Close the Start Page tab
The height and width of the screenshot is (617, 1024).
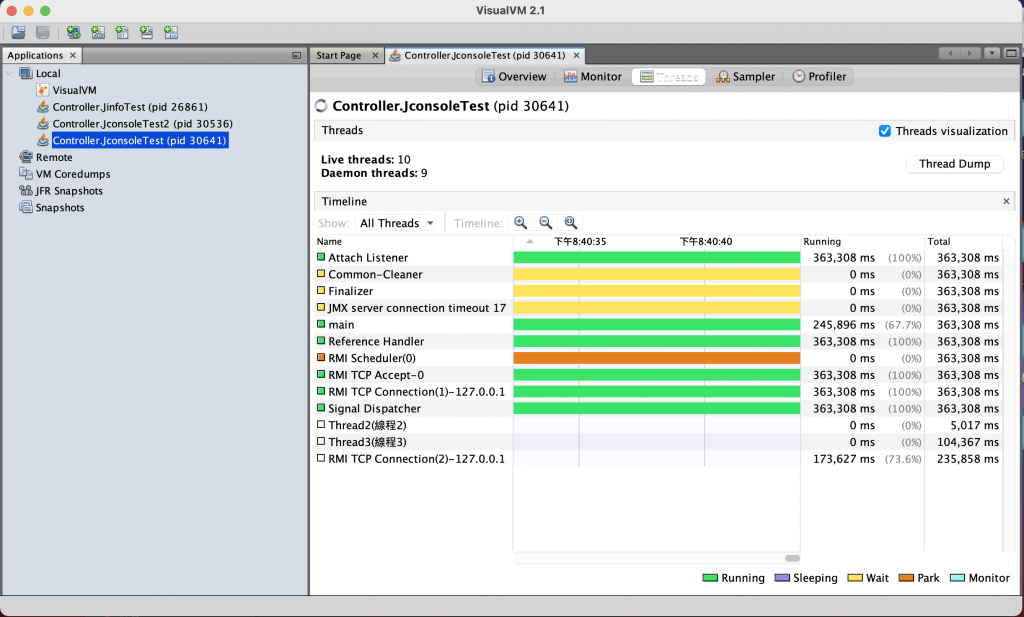[x=375, y=55]
